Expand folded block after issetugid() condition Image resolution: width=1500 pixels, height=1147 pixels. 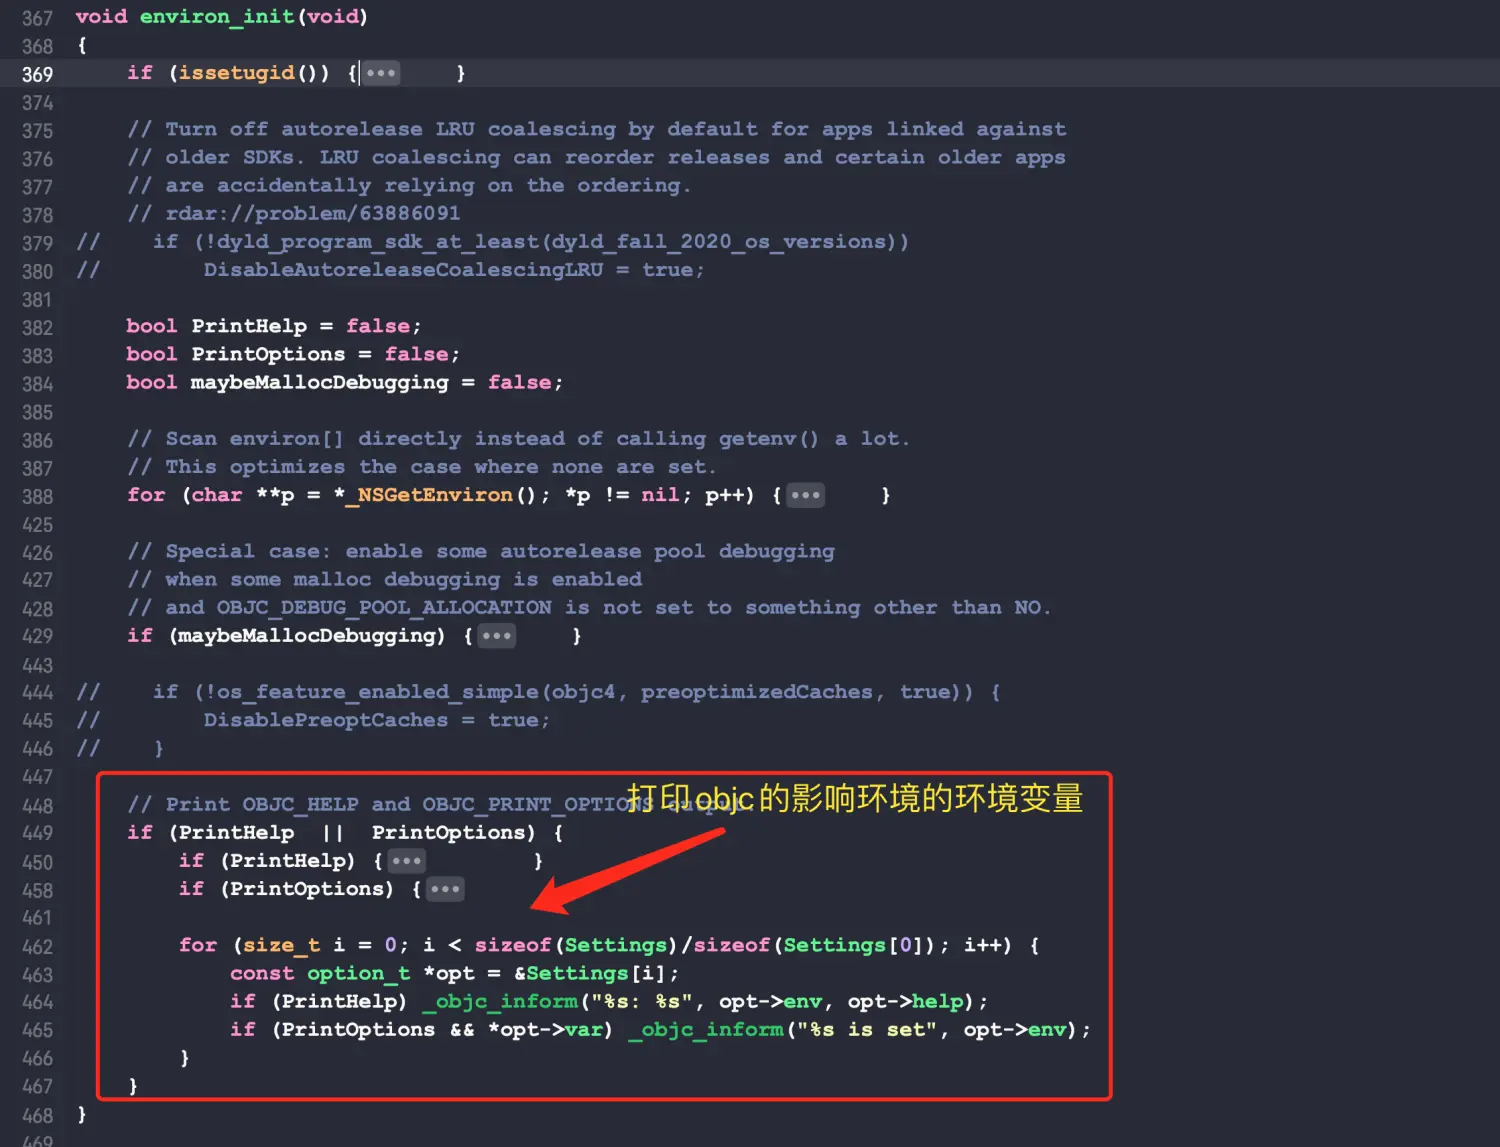380,73
